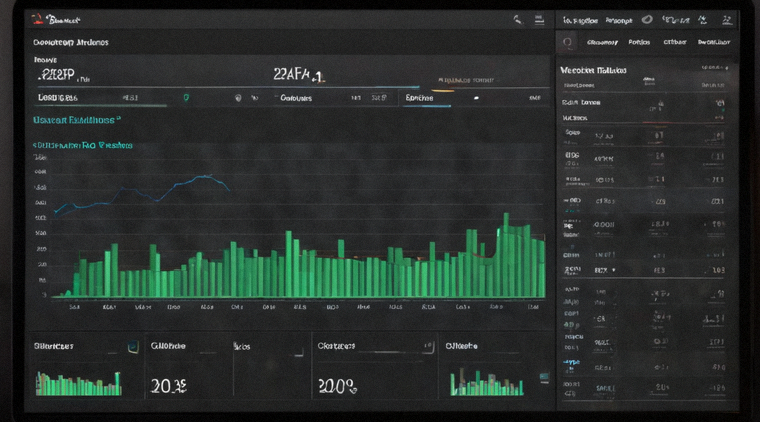The width and height of the screenshot is (760, 422).
Task: Click the second text link in top-right toolbar
Action: coord(619,20)
